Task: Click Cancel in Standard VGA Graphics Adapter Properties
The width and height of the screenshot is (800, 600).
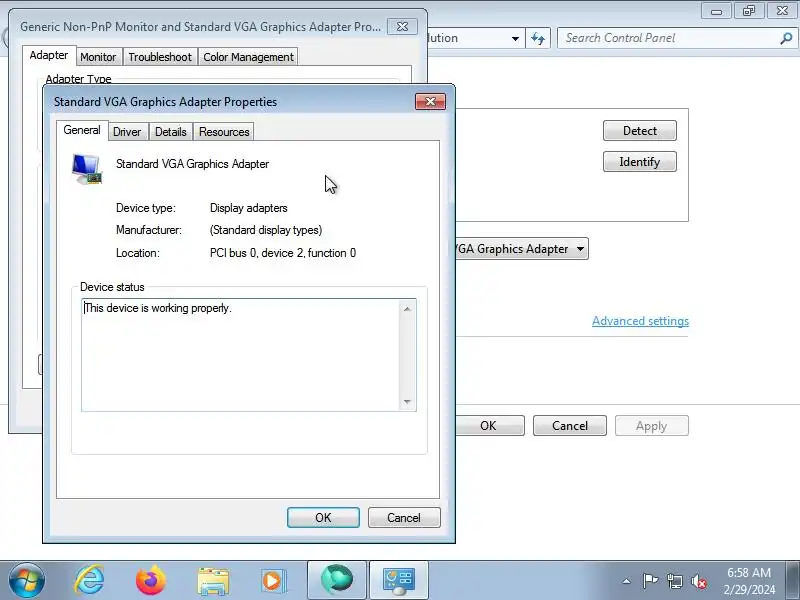Action: pyautogui.click(x=404, y=517)
